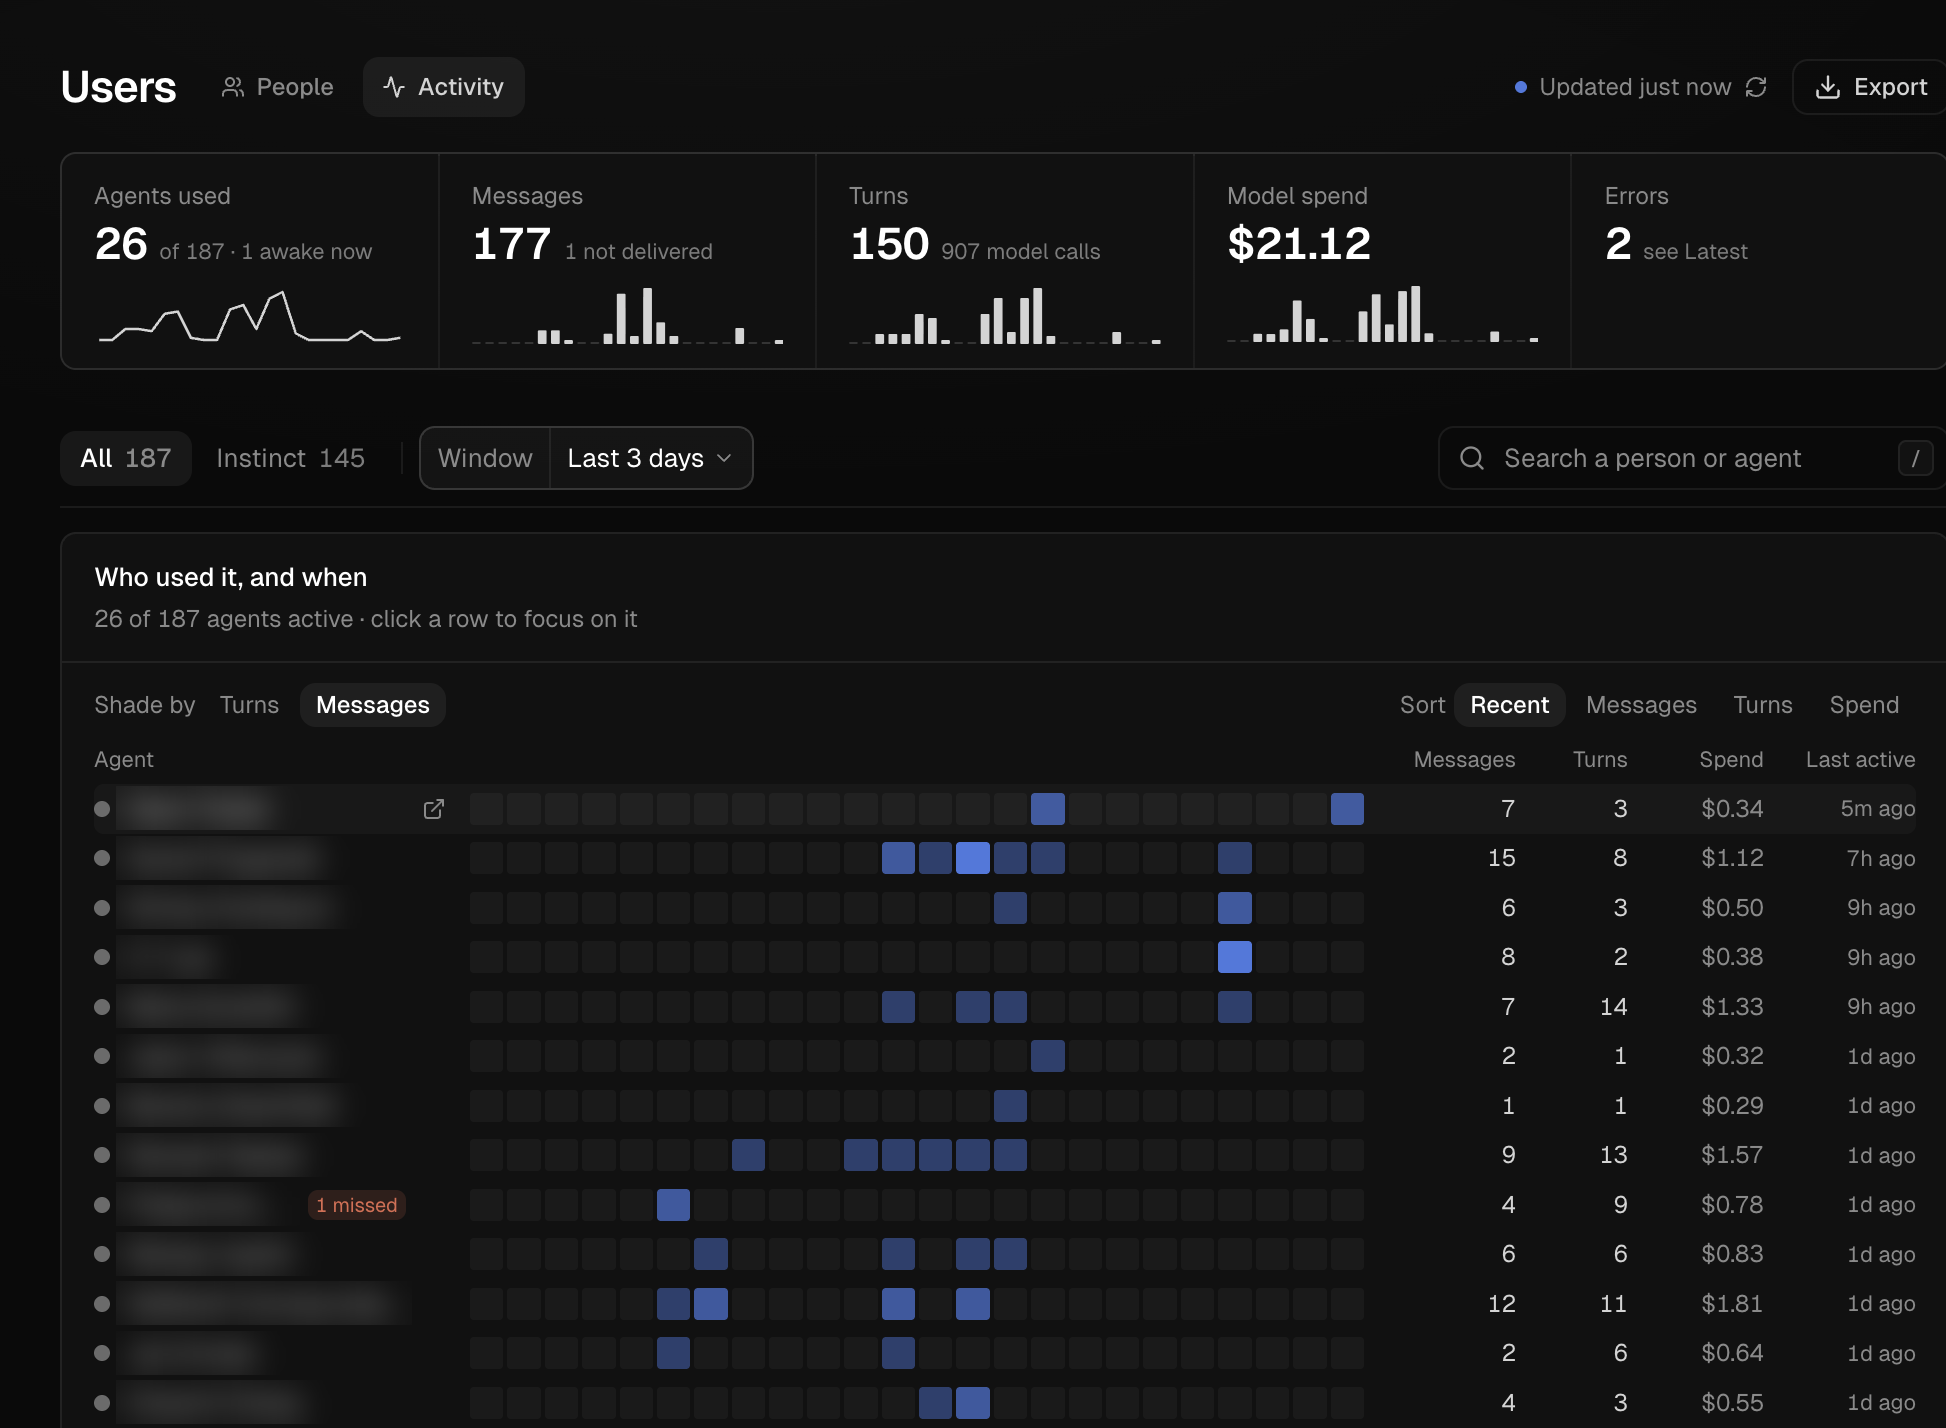Open the Last 3 days window dropdown
The image size is (1946, 1428).
[x=650, y=458]
